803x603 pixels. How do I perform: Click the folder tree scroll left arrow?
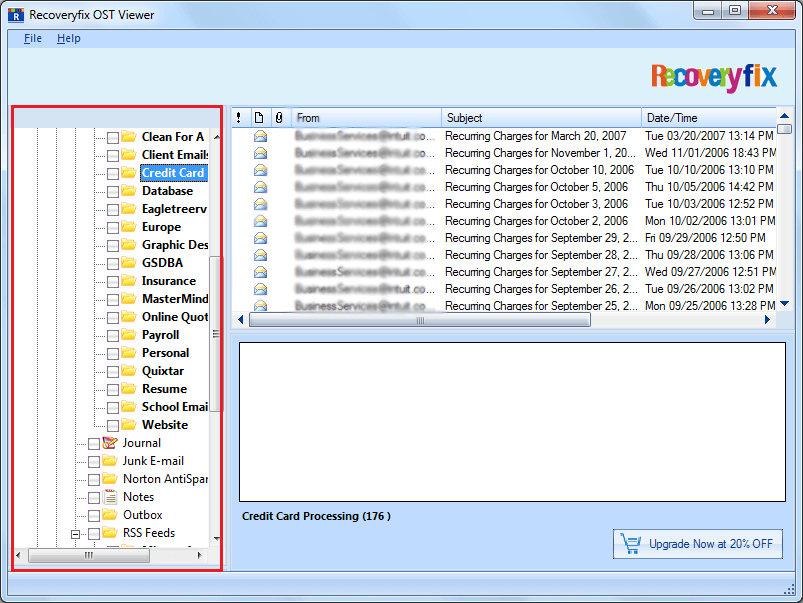coord(18,555)
